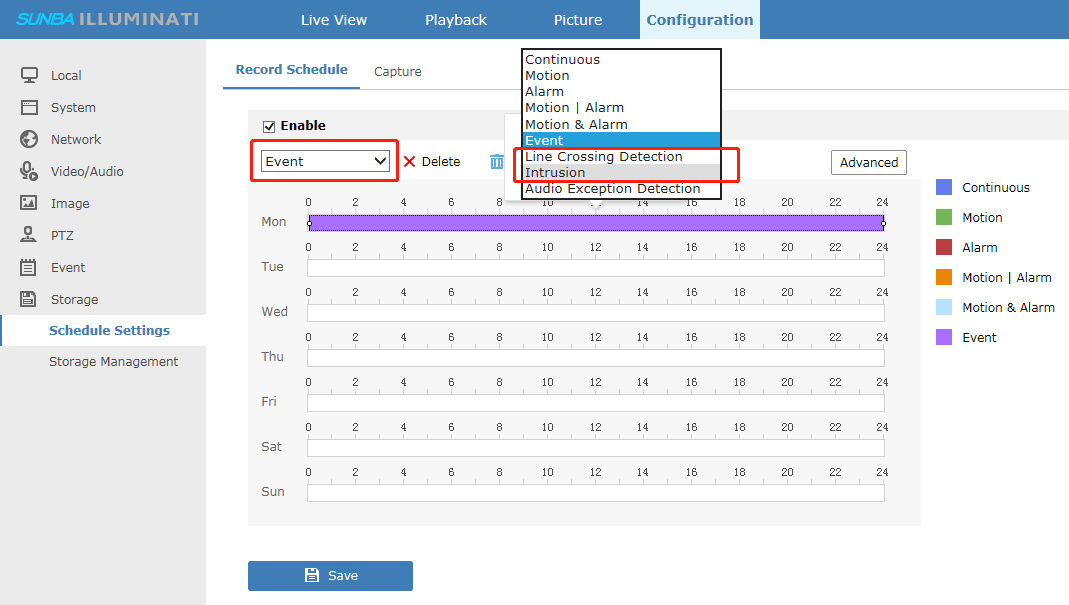The width and height of the screenshot is (1069, 605).
Task: Click the Storage disk icon in sidebar
Action: coord(29,299)
